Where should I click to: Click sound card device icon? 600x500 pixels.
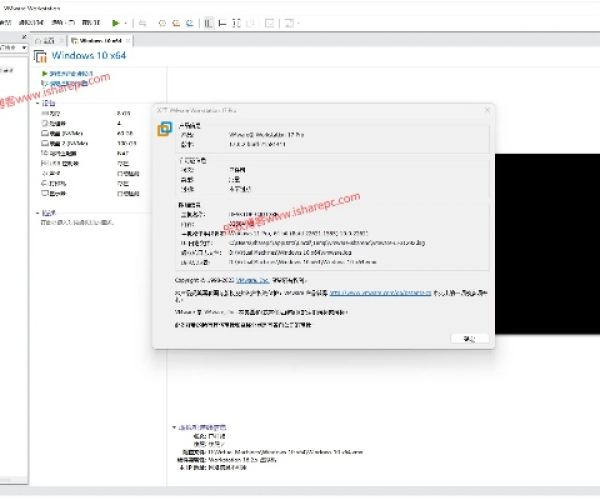point(45,173)
